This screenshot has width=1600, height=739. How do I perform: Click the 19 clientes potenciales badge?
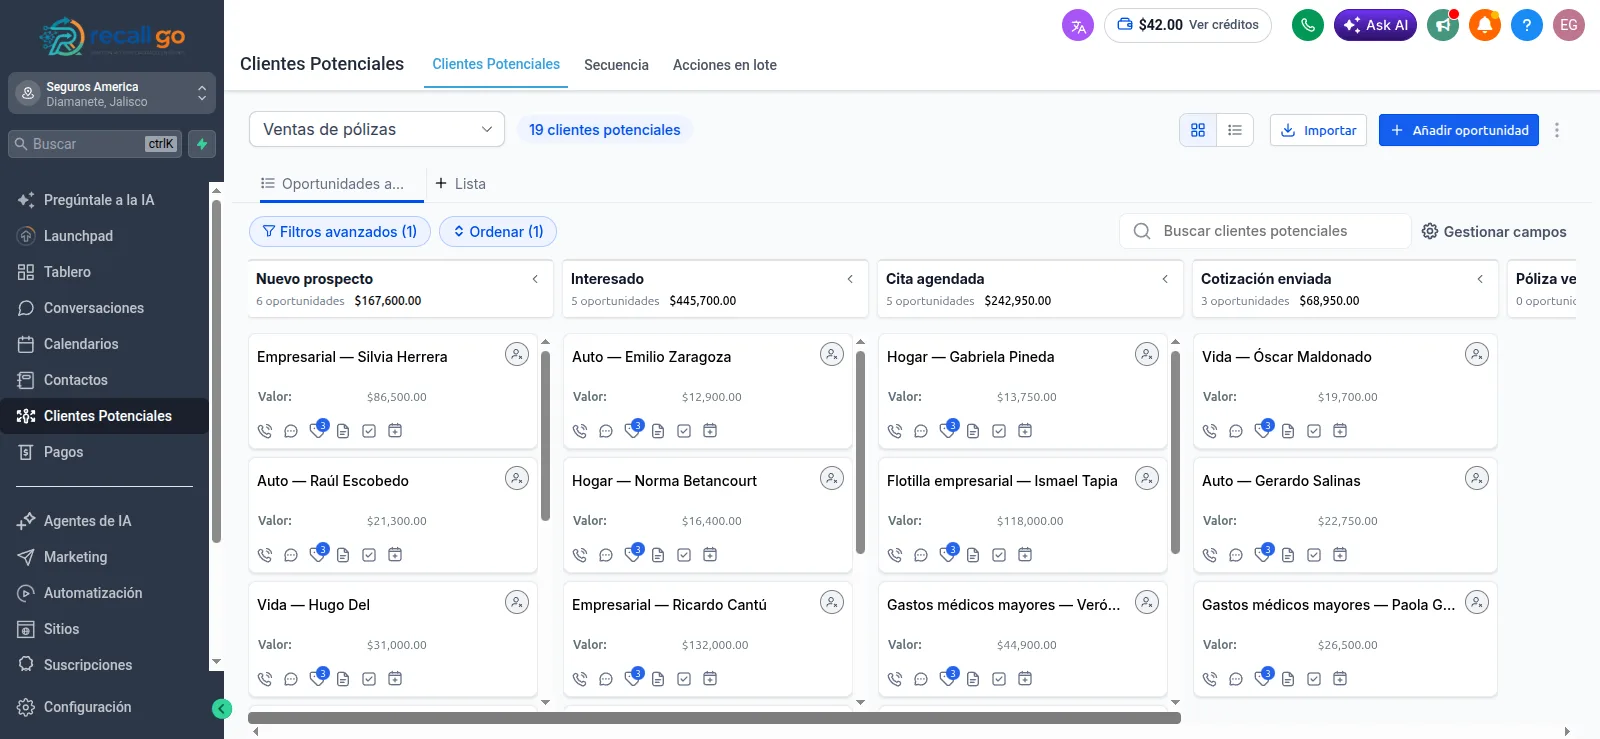click(605, 129)
